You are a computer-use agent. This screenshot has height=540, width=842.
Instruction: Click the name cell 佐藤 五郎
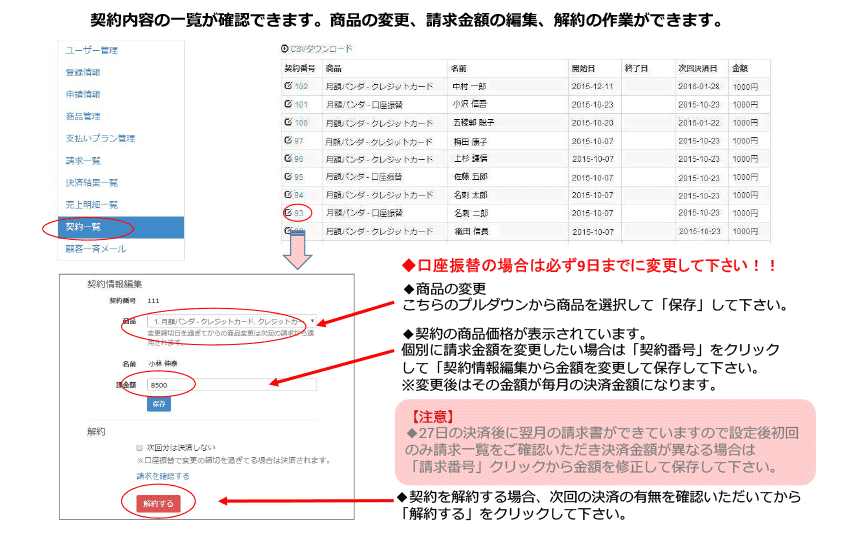471,177
